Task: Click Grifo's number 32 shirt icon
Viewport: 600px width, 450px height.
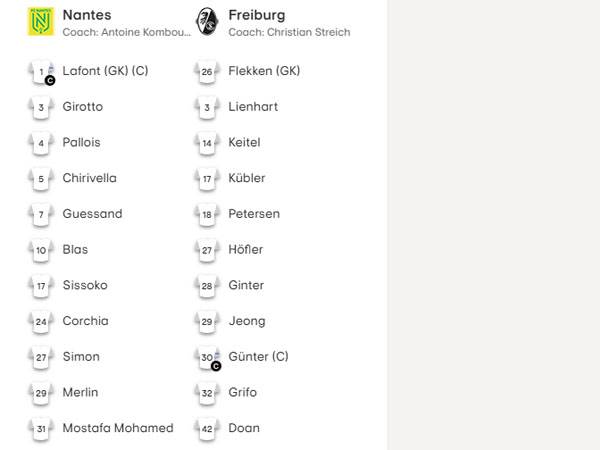Action: (207, 393)
